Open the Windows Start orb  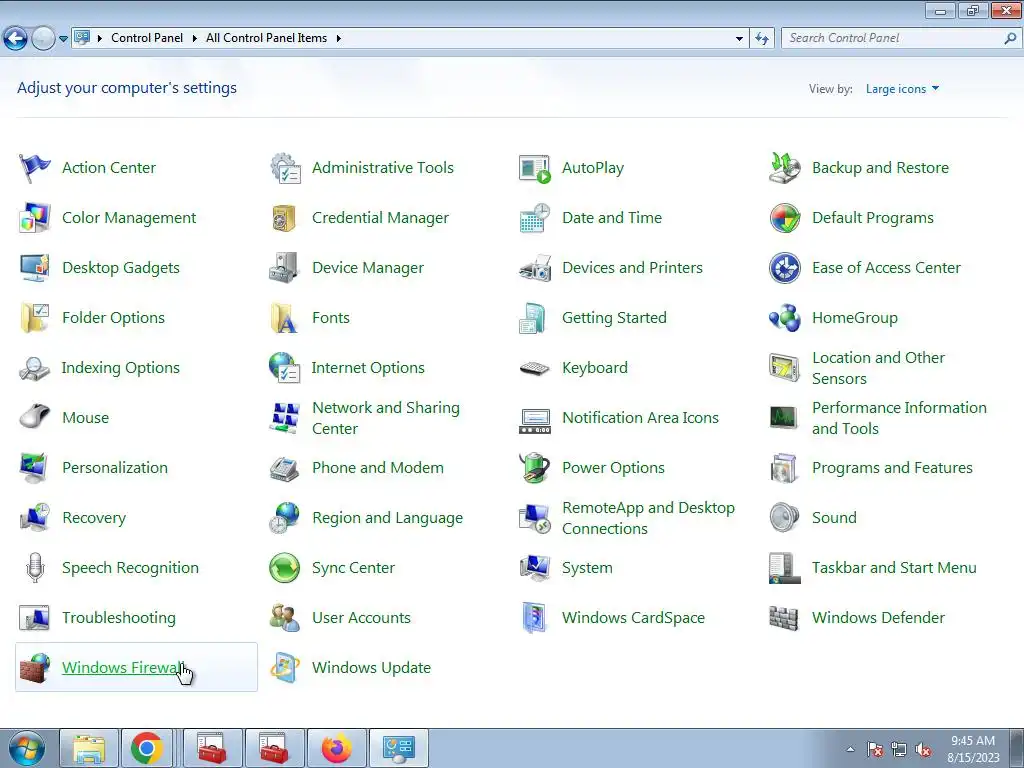tap(27, 748)
